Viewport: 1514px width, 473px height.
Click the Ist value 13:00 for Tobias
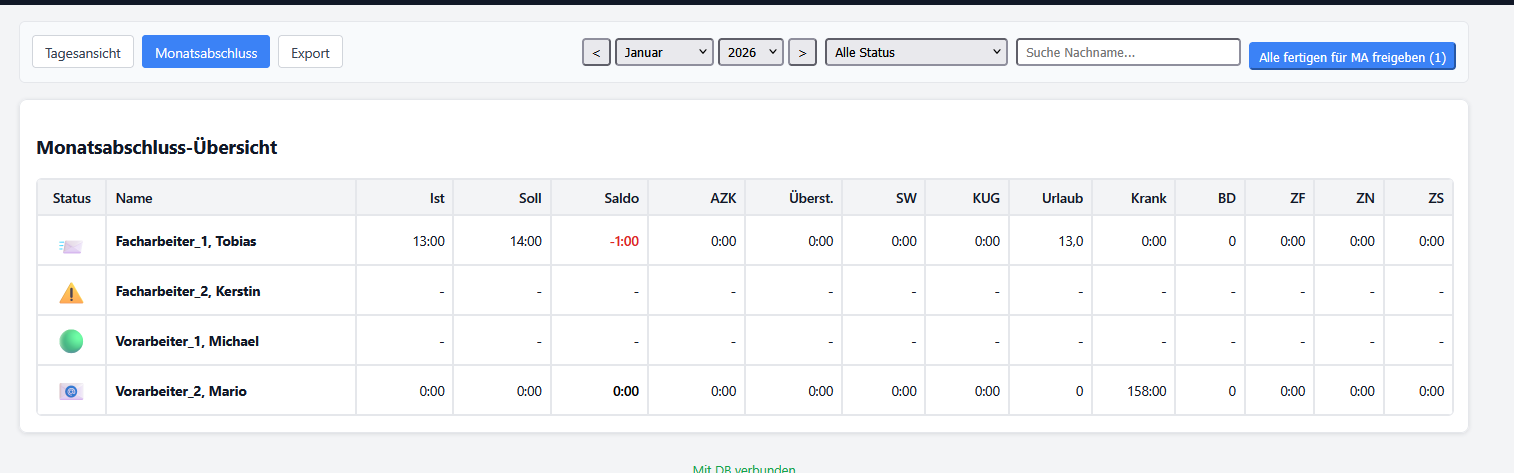point(428,241)
